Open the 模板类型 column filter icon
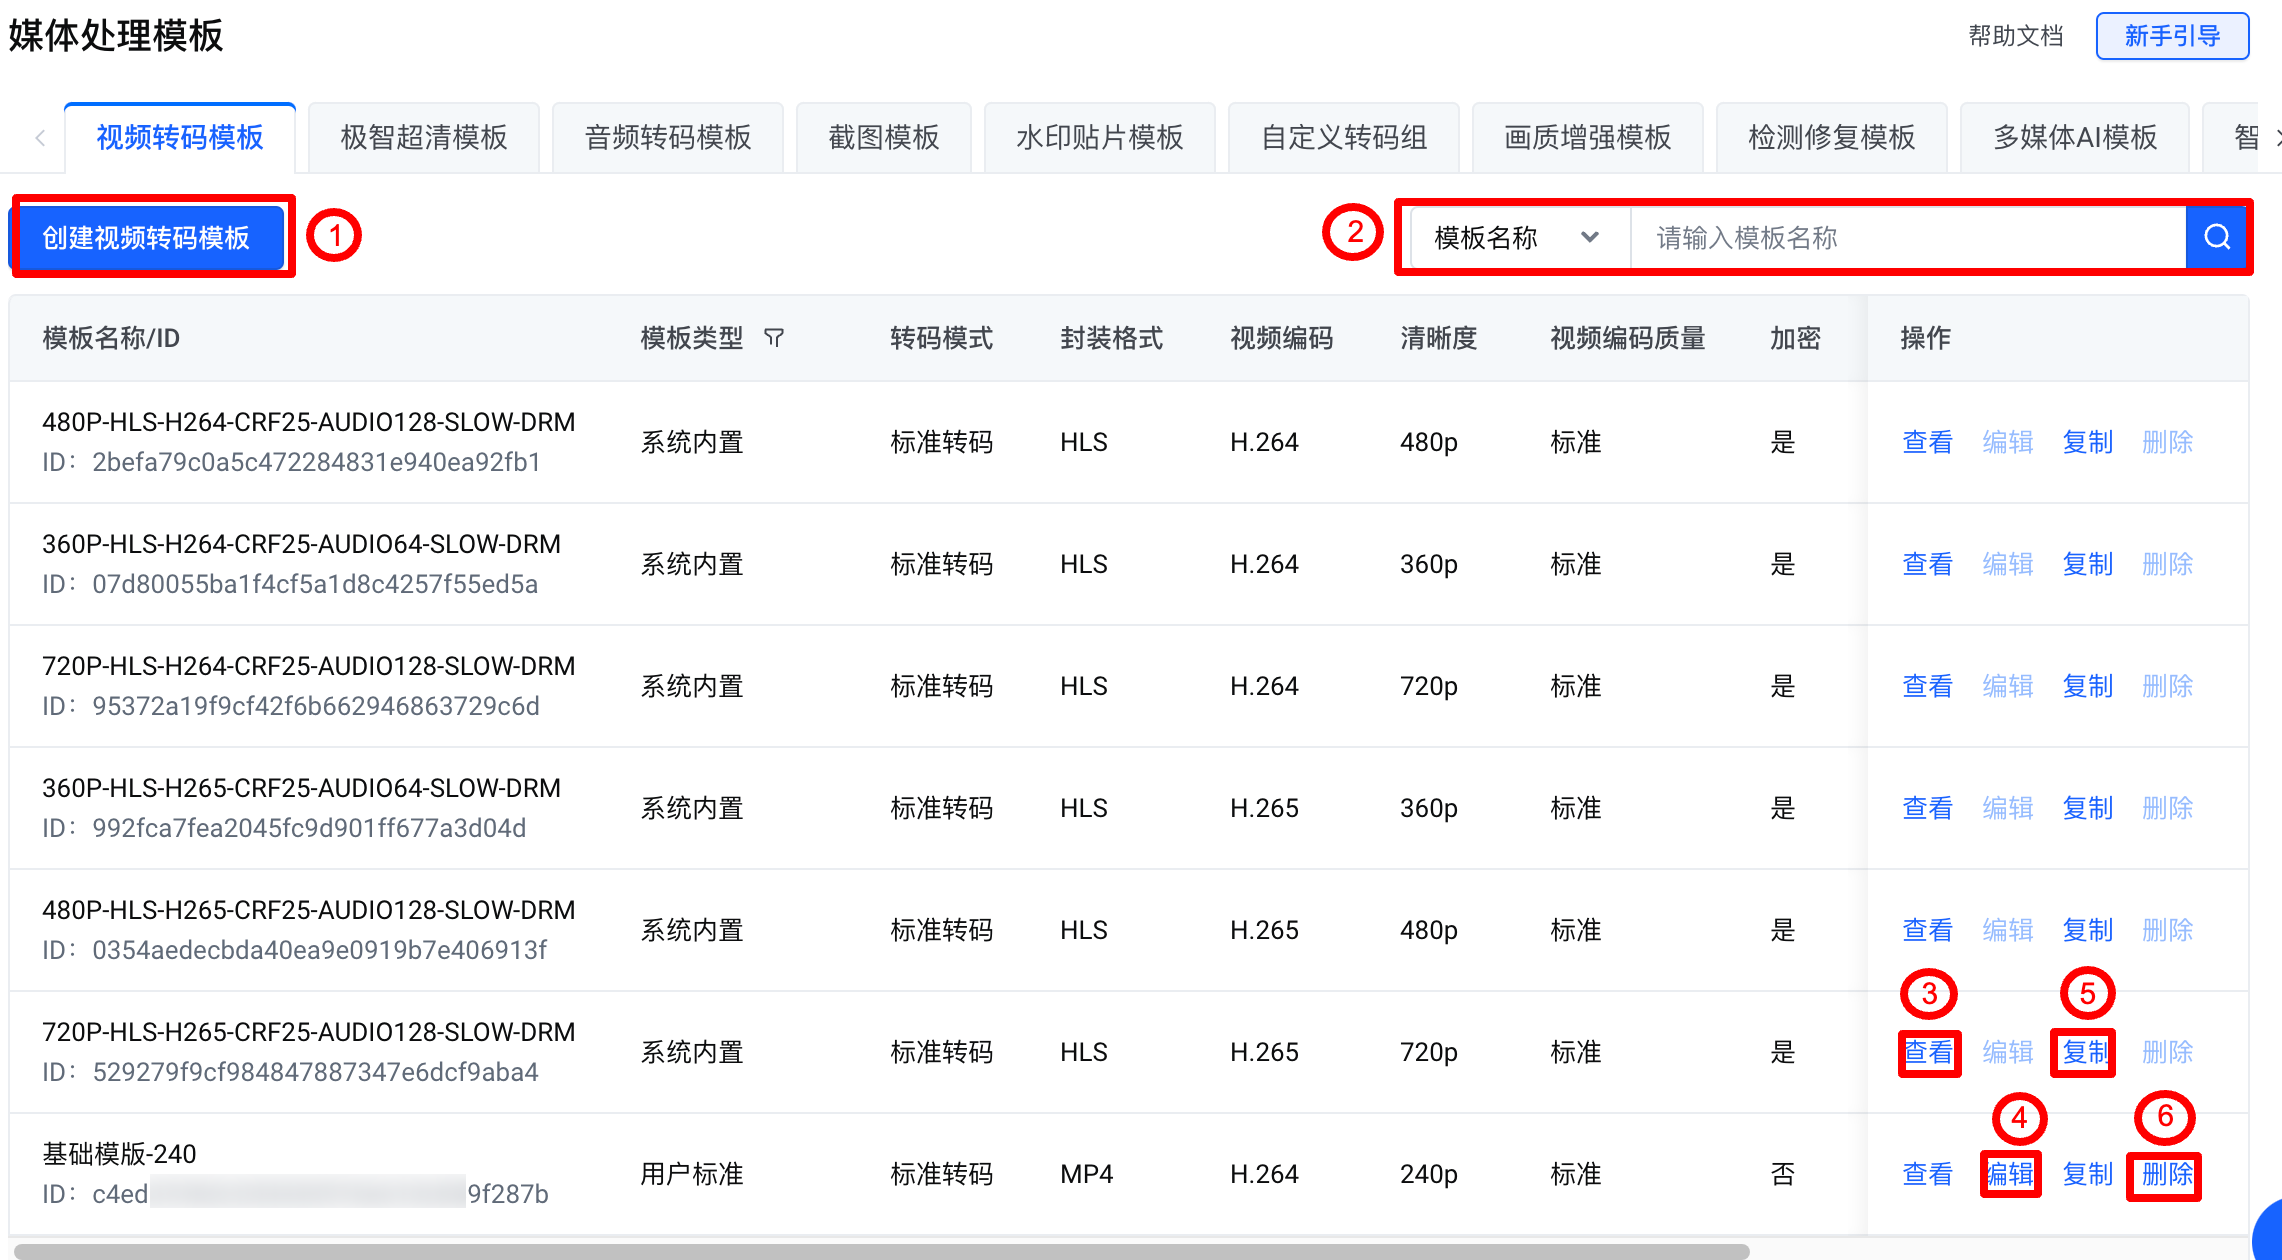2282x1260 pixels. (773, 338)
